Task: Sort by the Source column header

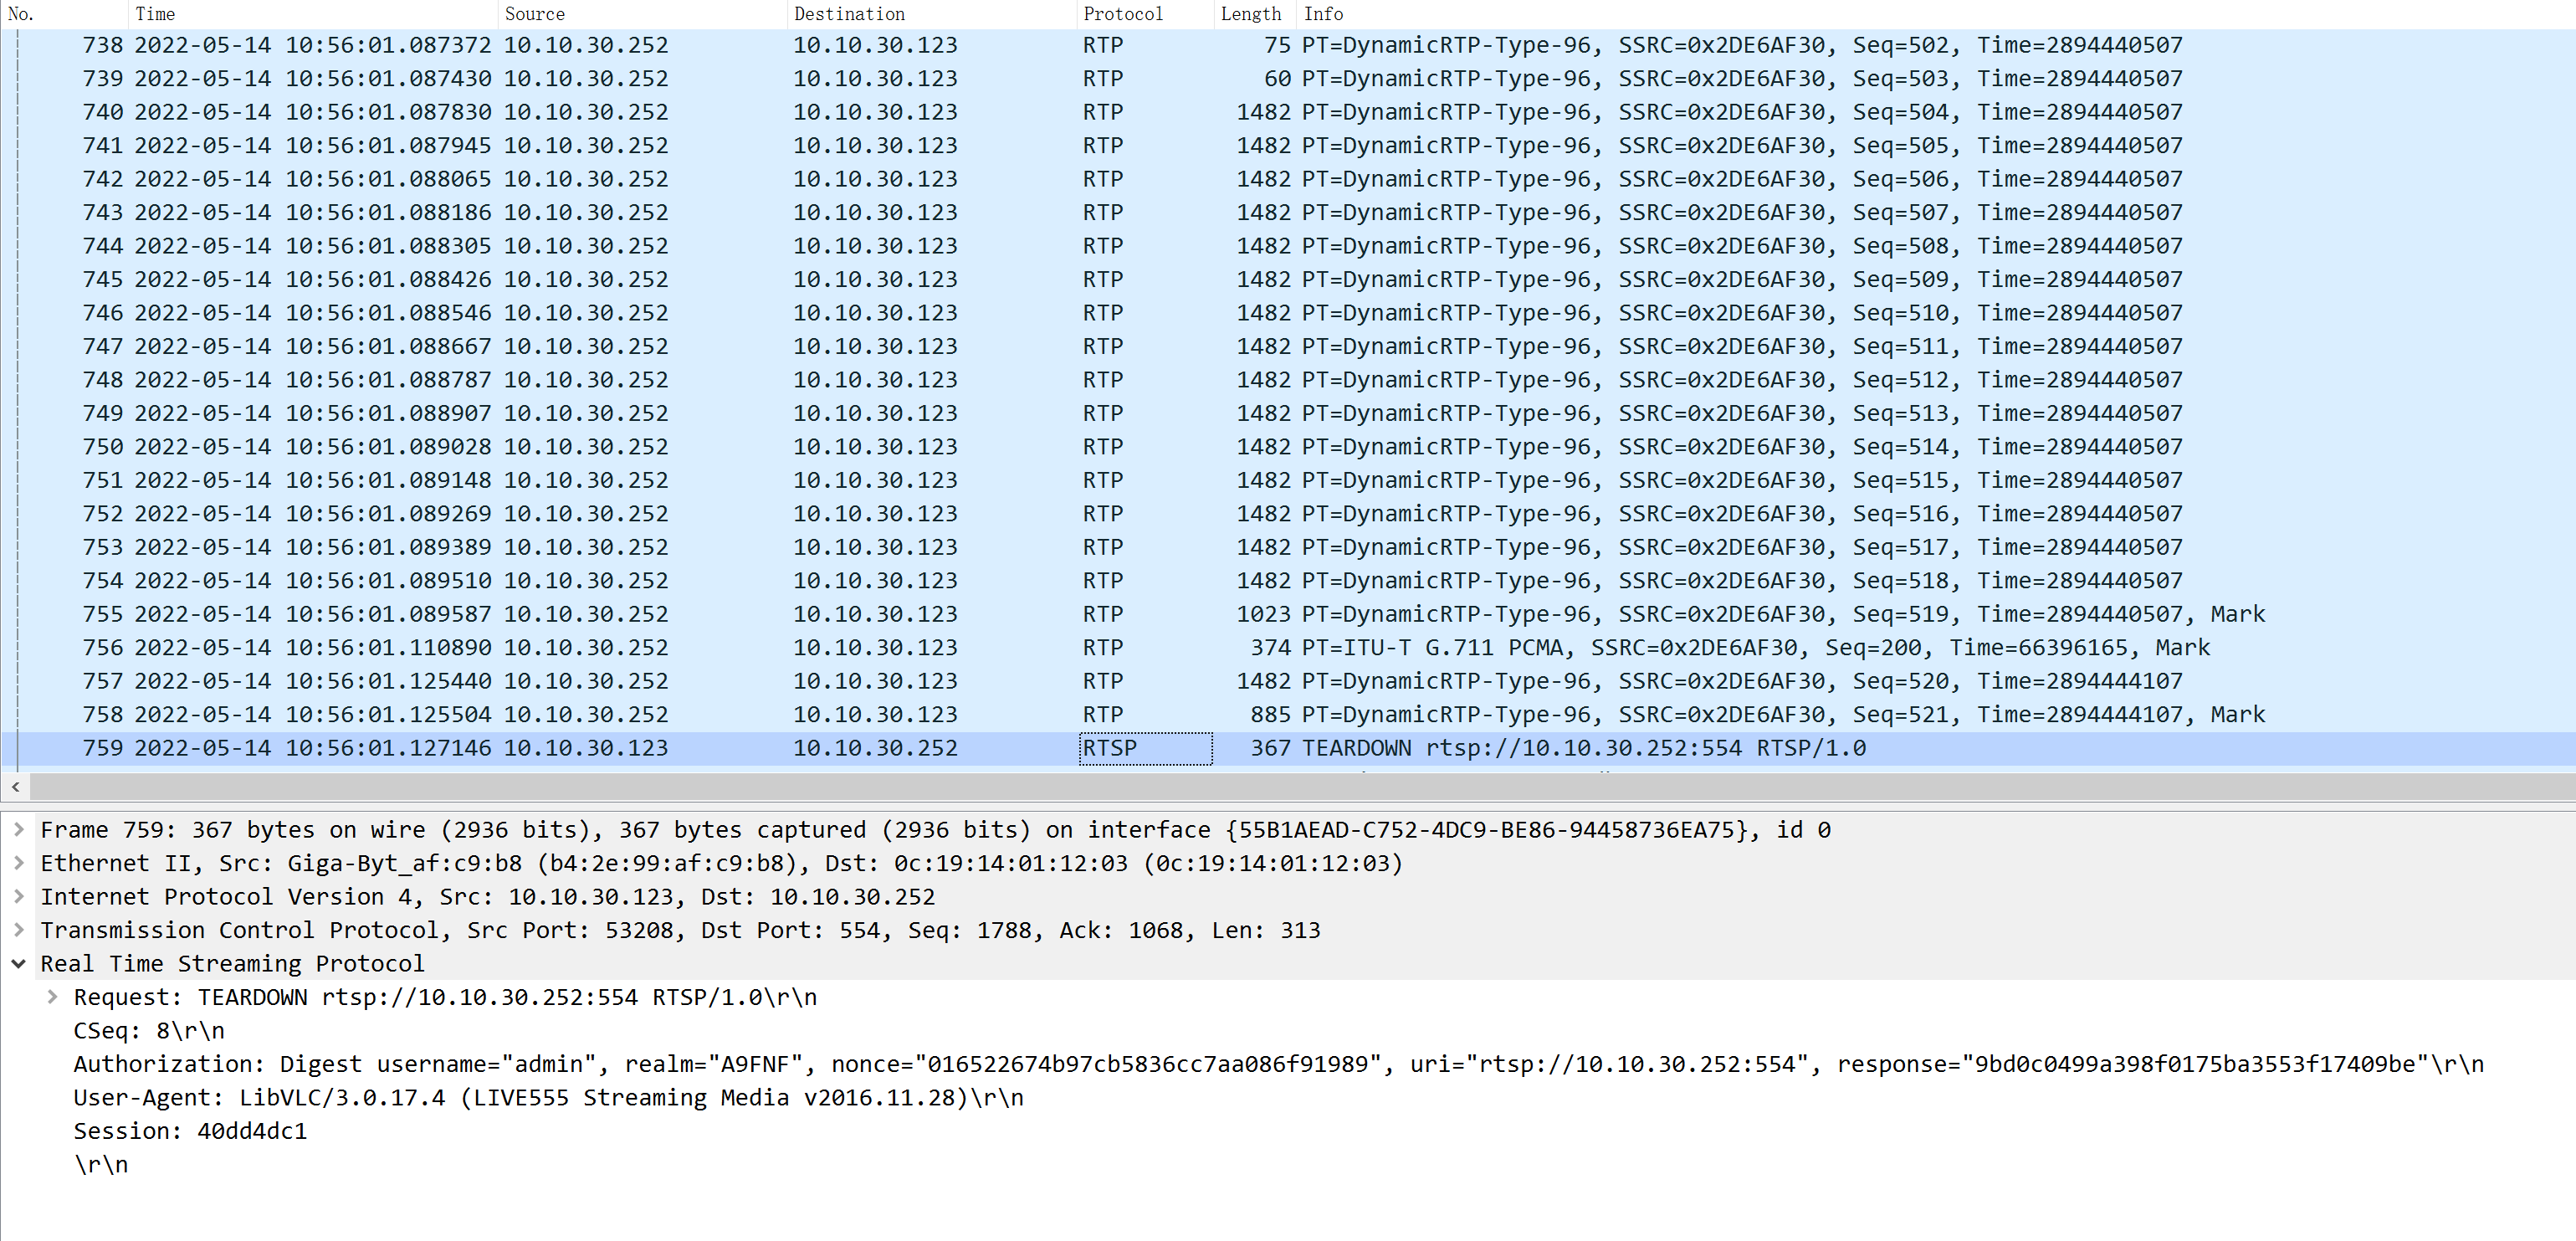Action: 642,14
